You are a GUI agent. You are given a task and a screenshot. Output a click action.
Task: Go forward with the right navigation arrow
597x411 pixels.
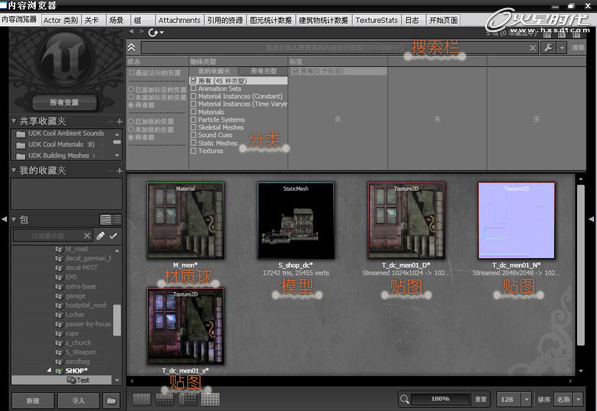click(x=142, y=32)
